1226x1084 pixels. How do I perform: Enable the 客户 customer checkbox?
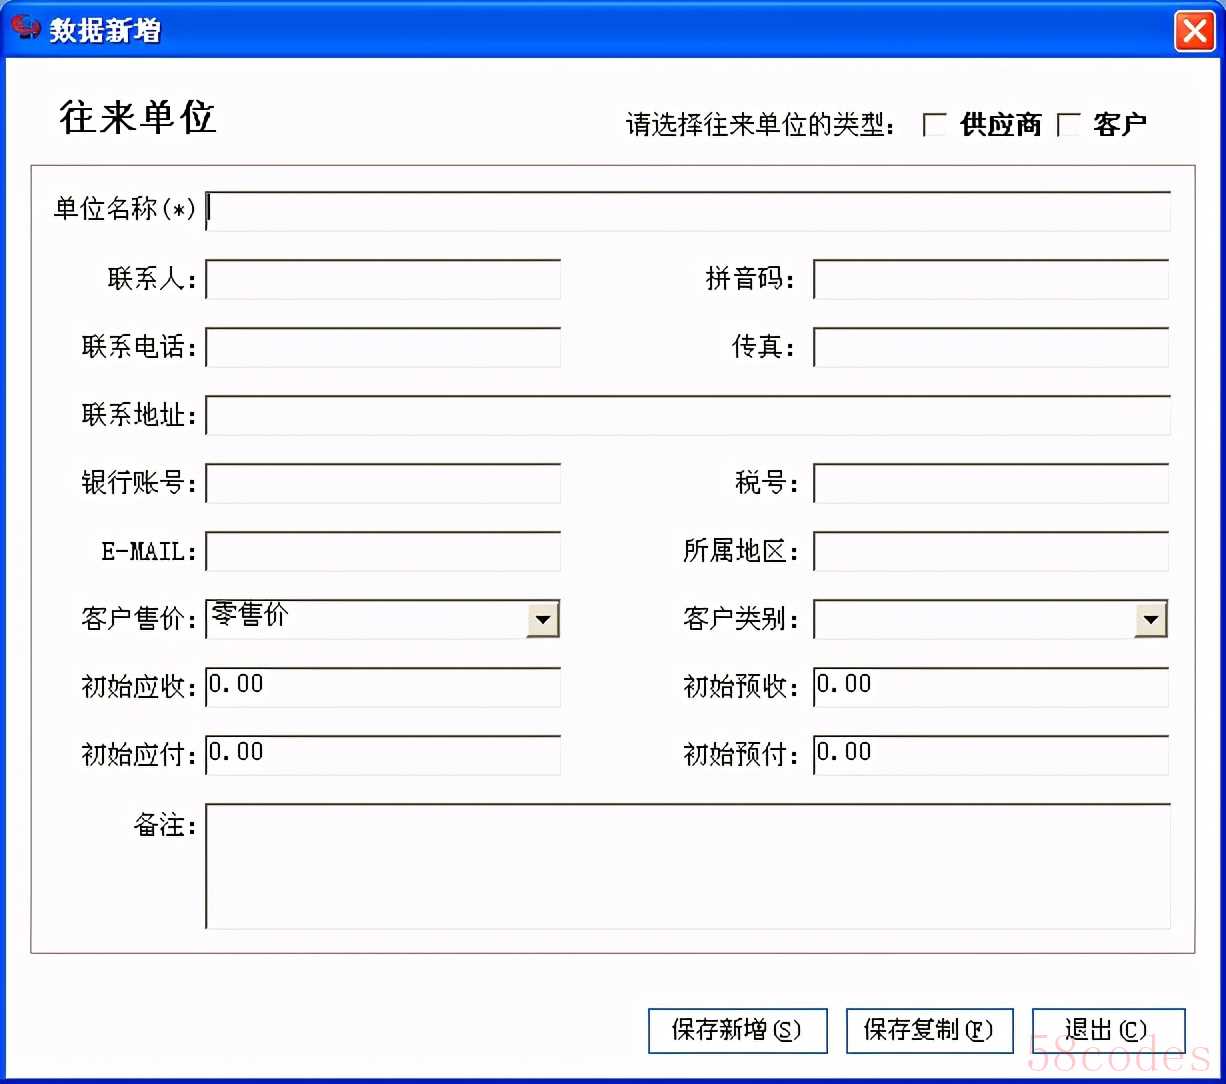[x=1069, y=124]
